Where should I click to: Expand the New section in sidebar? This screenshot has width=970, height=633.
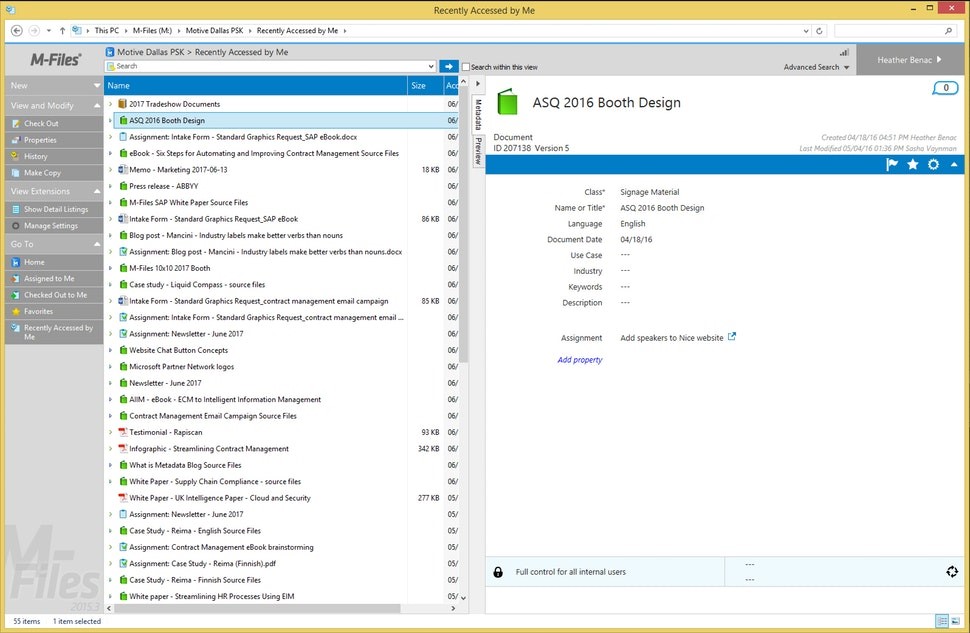(x=97, y=86)
